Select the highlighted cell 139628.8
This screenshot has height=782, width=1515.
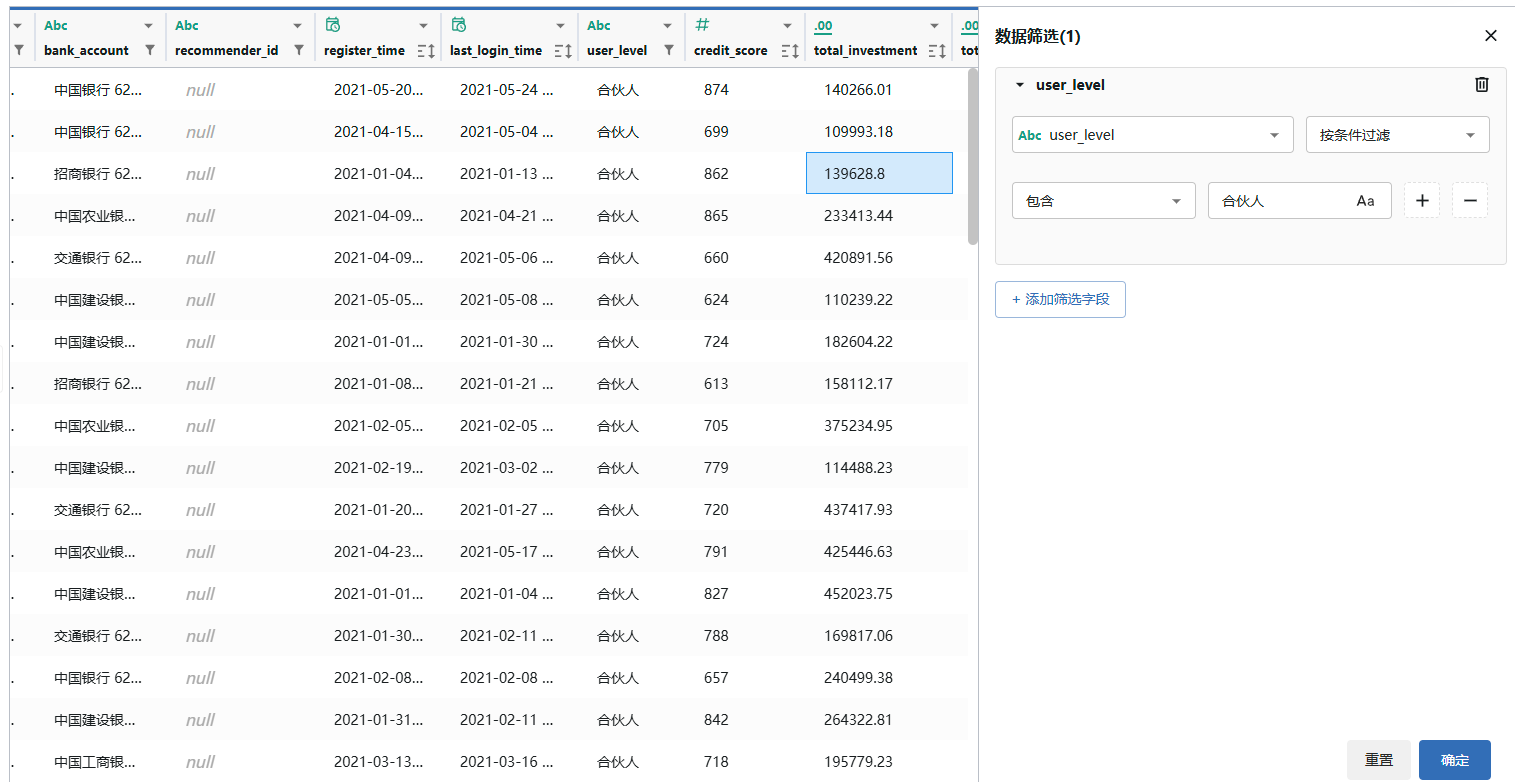(879, 174)
